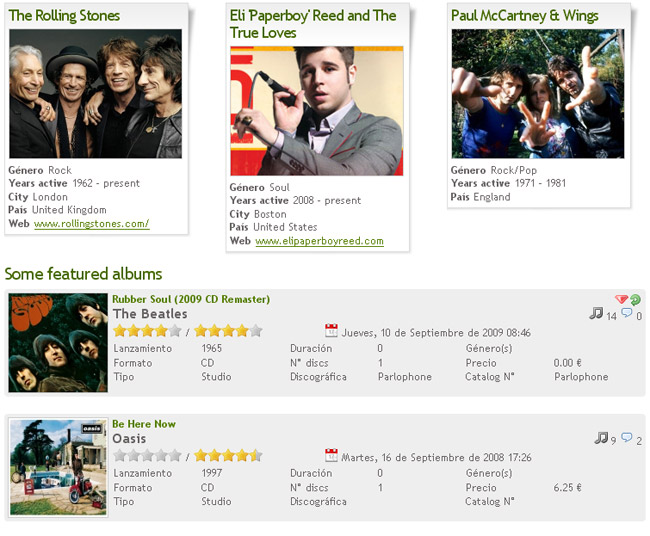Open The Rolling Stones artist title
The width and height of the screenshot is (650, 536).
64,16
